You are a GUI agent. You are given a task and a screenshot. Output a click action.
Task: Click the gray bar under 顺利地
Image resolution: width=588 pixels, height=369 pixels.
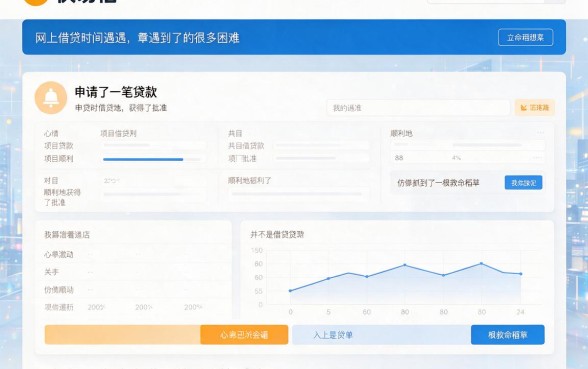point(488,145)
